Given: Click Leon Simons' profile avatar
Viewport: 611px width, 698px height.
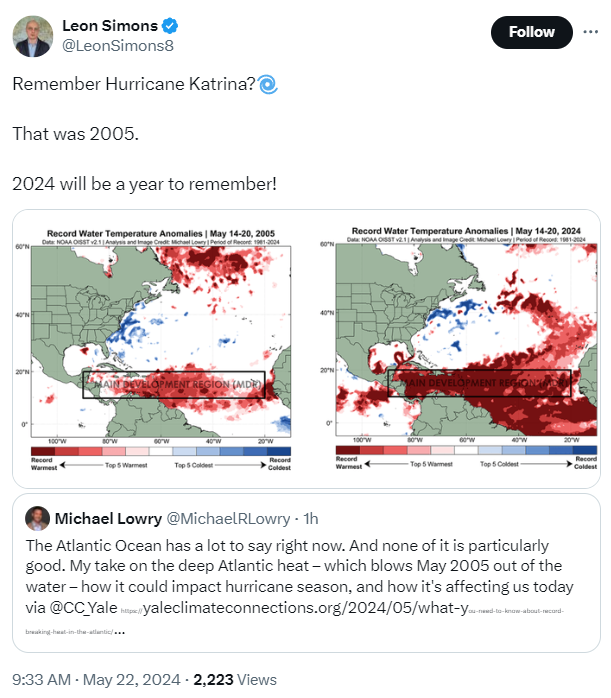Looking at the screenshot, I should [33, 36].
